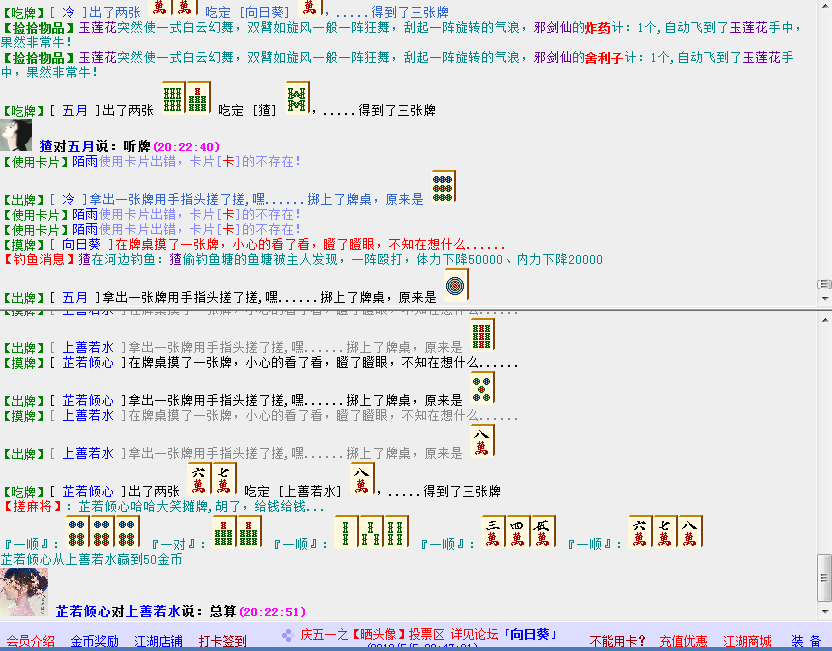Open the 金币奖励 link
Image resolution: width=832 pixels, height=651 pixels.
click(x=94, y=641)
